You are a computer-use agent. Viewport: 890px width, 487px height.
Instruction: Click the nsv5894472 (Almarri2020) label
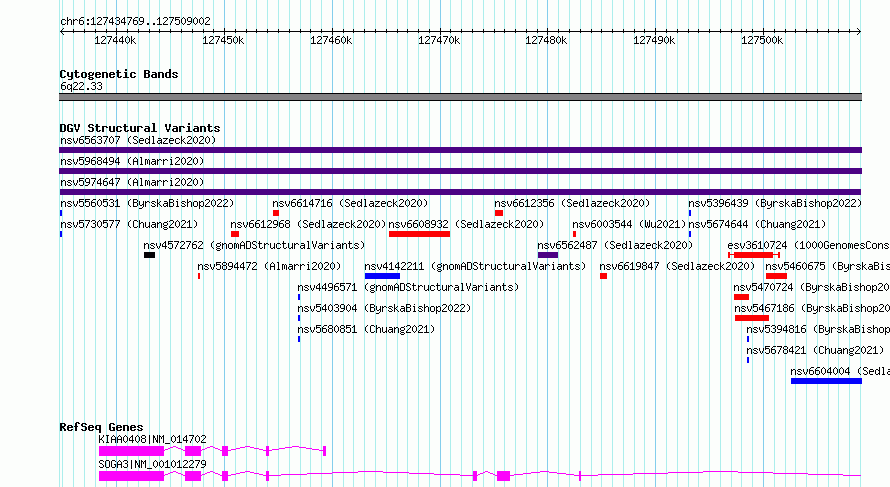point(269,266)
